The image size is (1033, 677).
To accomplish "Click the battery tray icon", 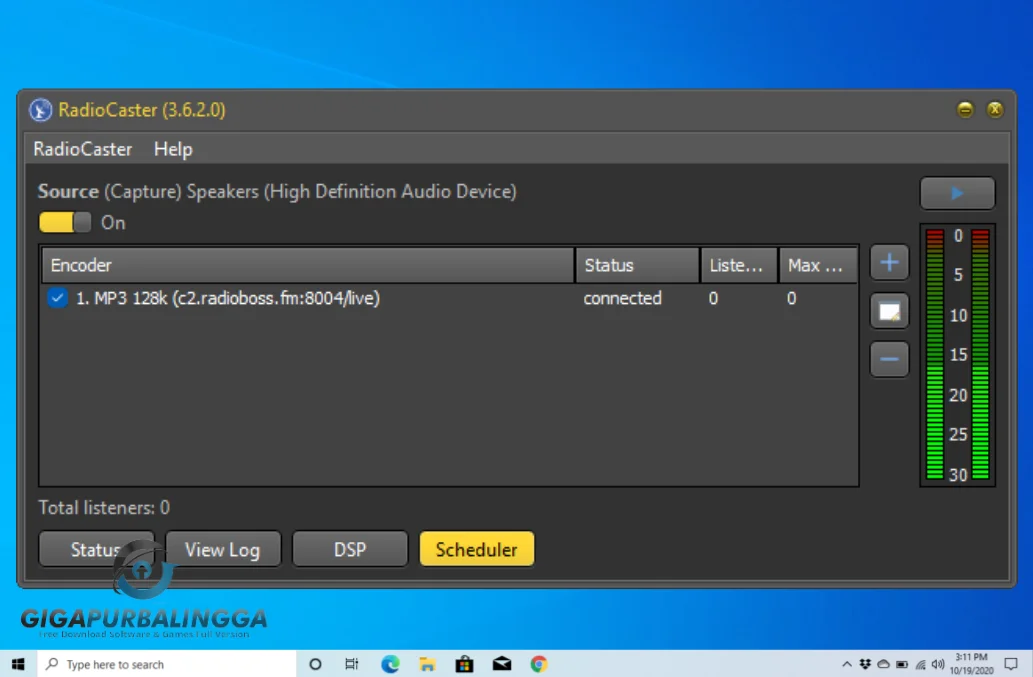I will tap(902, 664).
